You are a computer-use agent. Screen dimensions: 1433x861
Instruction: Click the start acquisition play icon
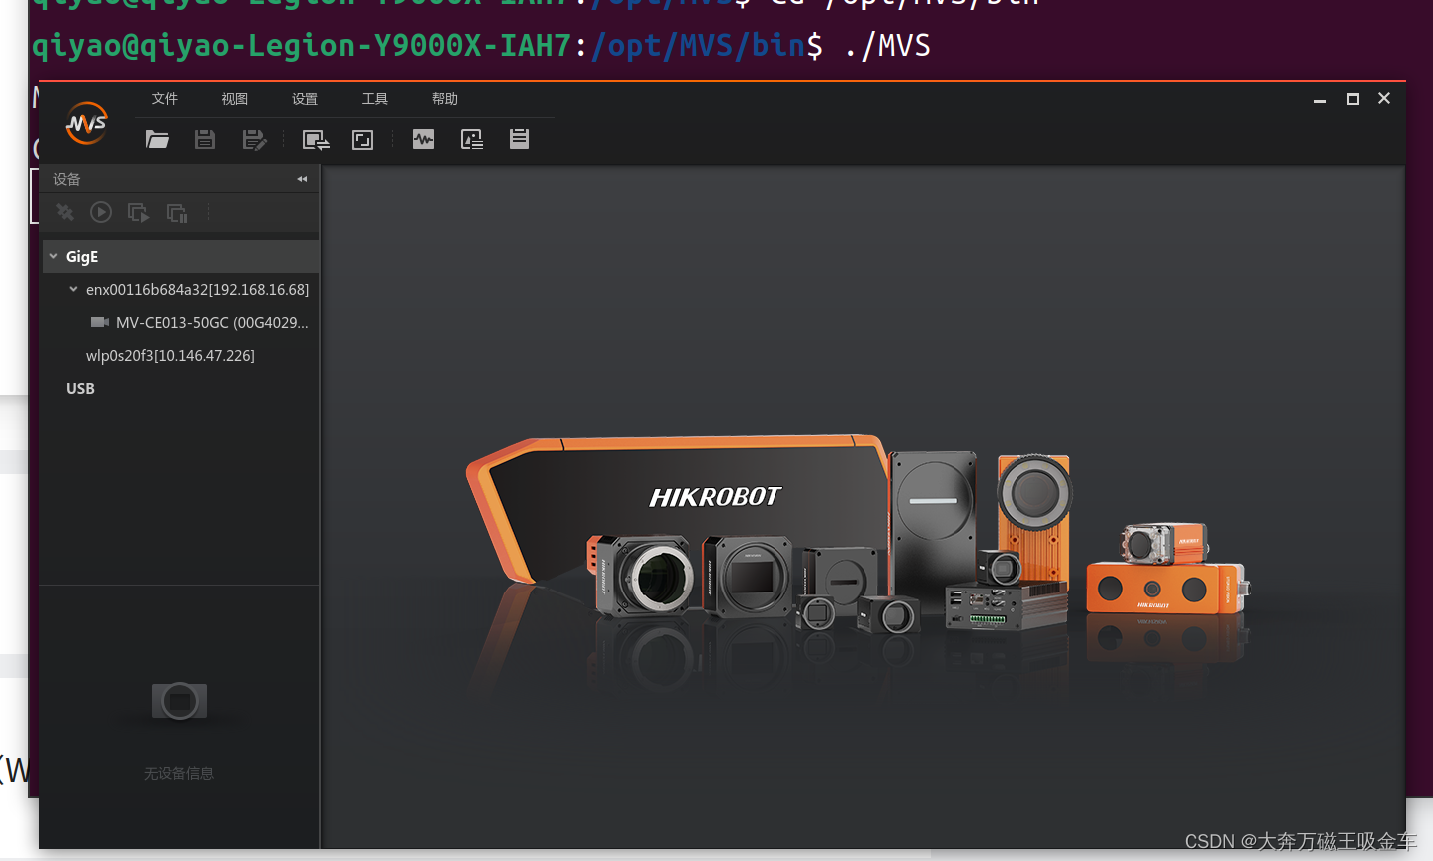tap(101, 212)
